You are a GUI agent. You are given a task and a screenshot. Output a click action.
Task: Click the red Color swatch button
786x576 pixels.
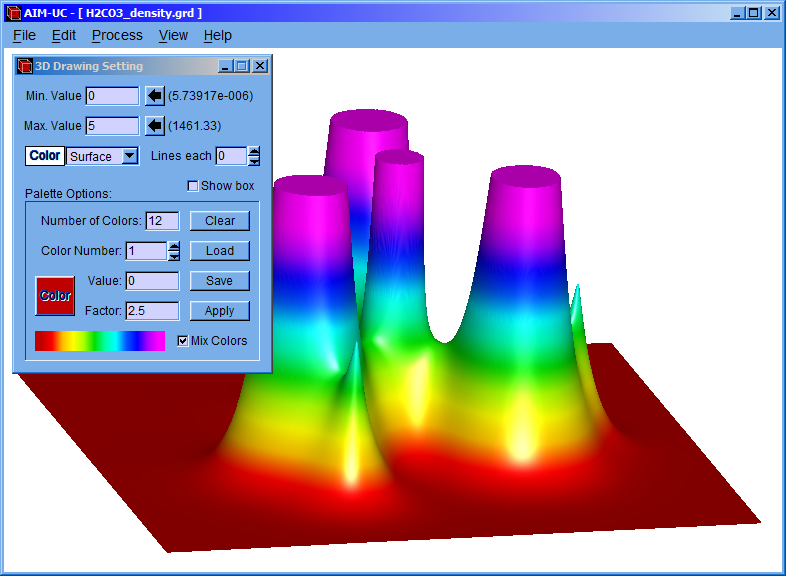pyautogui.click(x=55, y=296)
